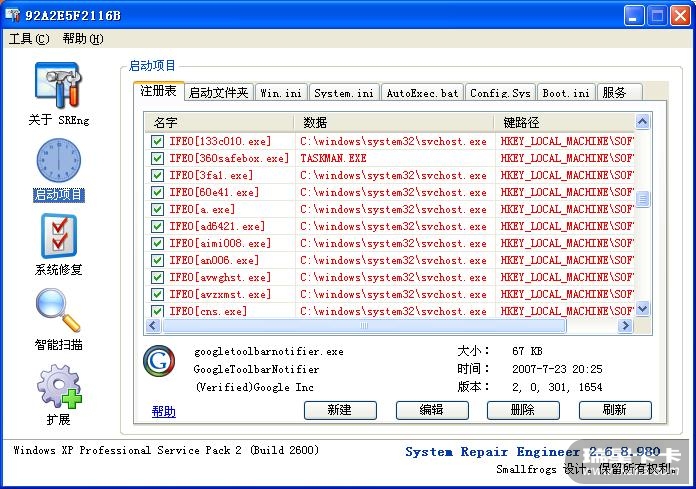Screen dimensions: 696x489
Task: Open the 帮助(H) menu
Action: (83, 39)
